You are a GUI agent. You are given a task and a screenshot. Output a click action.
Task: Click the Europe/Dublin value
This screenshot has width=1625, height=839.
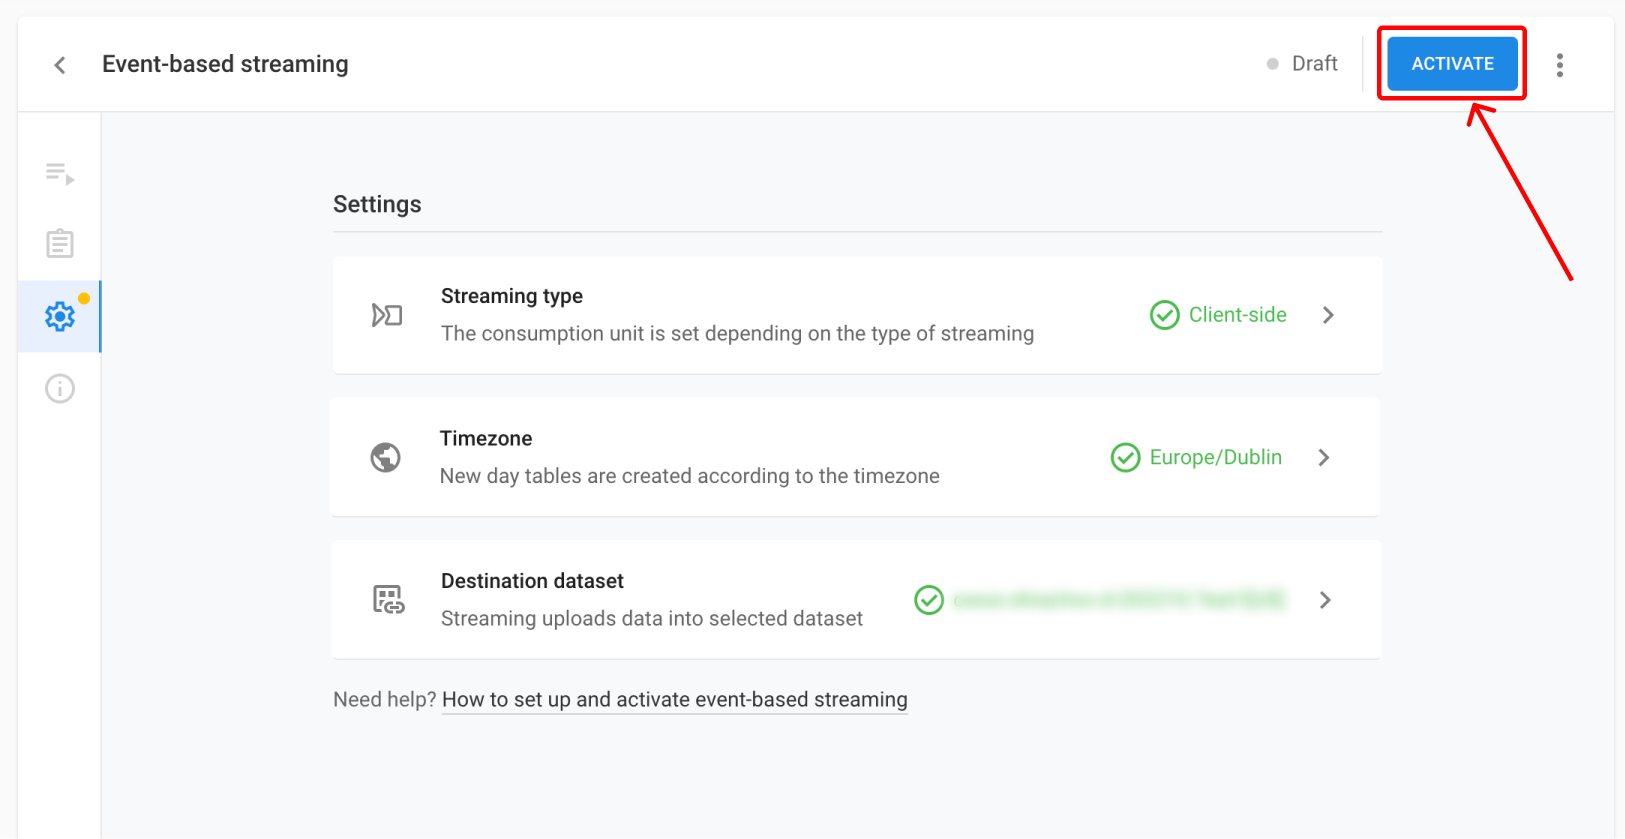click(x=1215, y=457)
